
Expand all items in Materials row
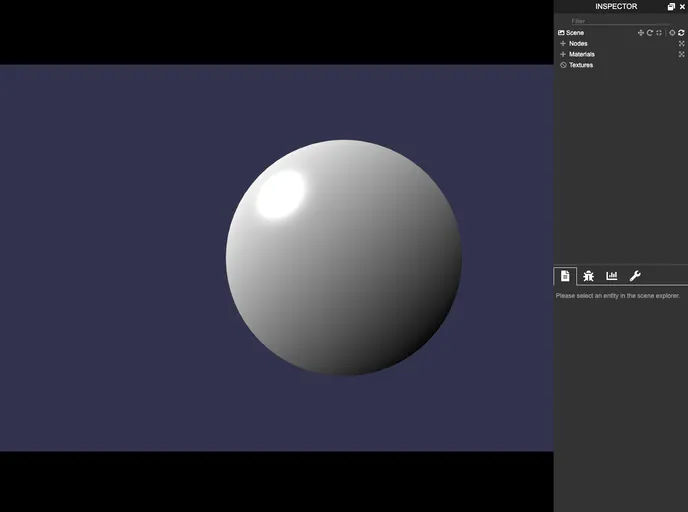coord(681,54)
